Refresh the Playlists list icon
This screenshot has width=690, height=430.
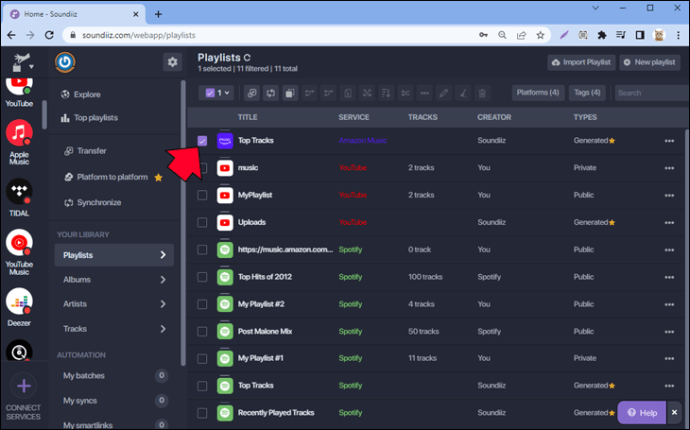247,58
